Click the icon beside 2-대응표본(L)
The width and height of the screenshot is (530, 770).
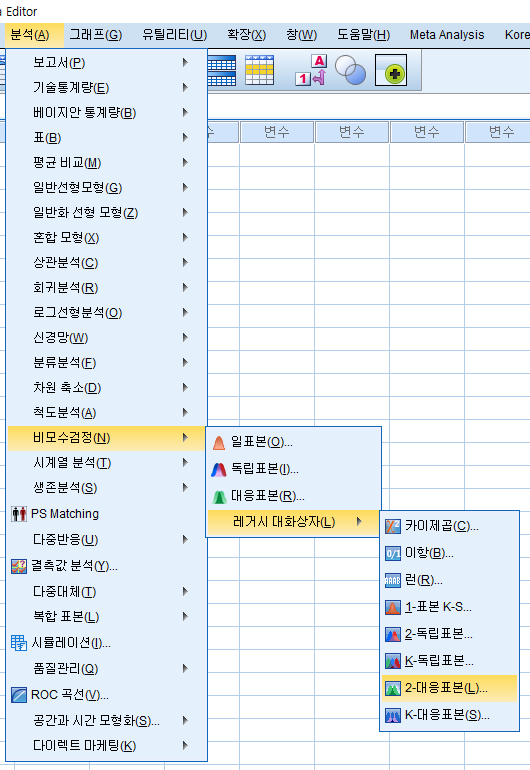point(392,688)
